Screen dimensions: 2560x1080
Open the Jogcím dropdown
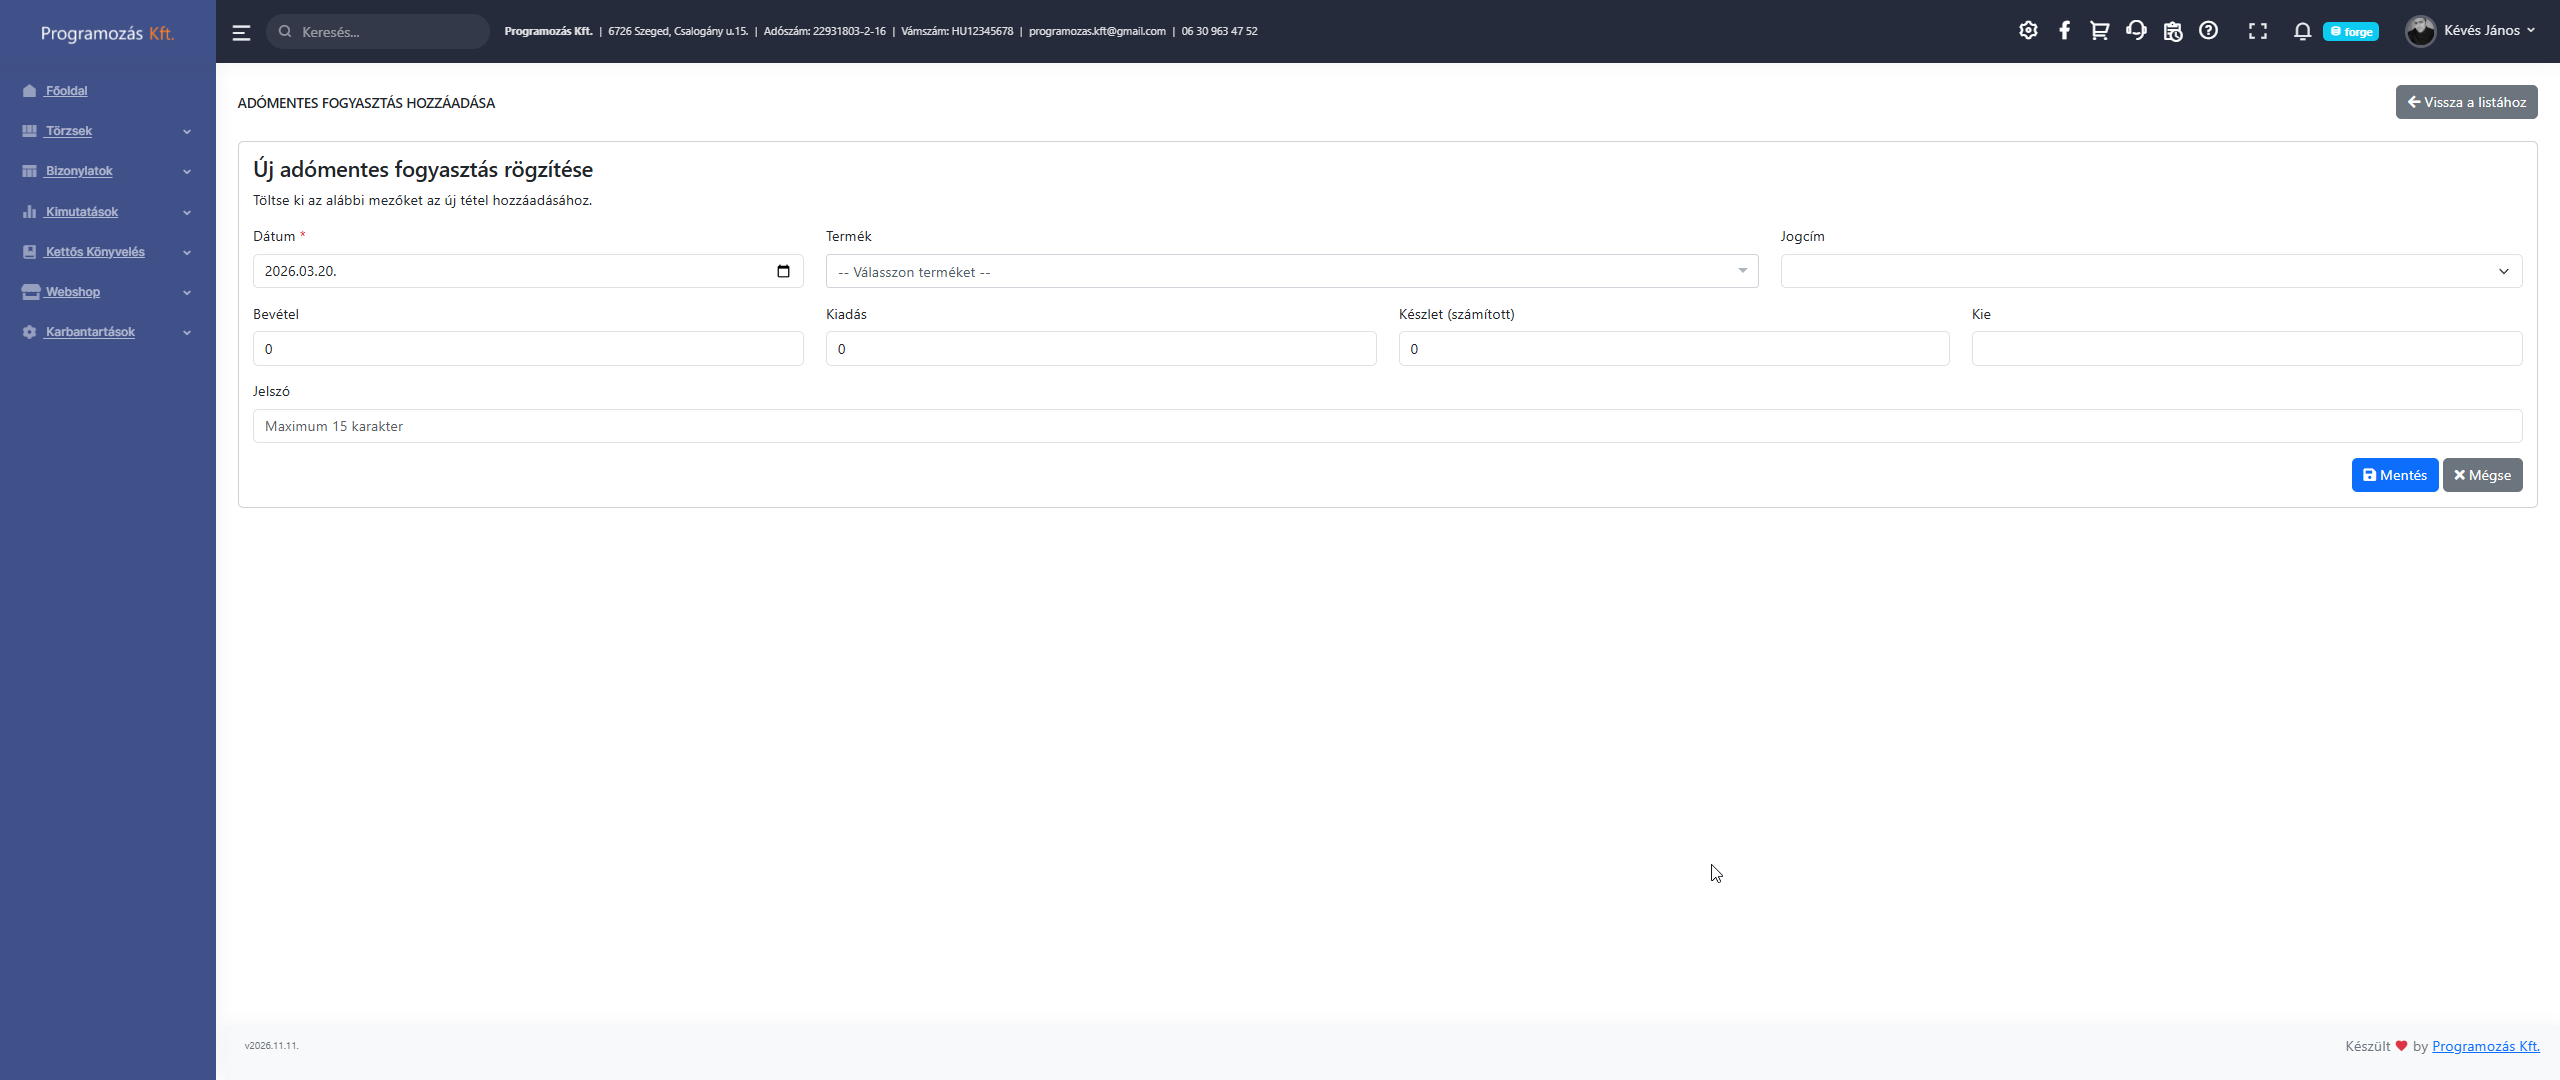pos(2150,271)
